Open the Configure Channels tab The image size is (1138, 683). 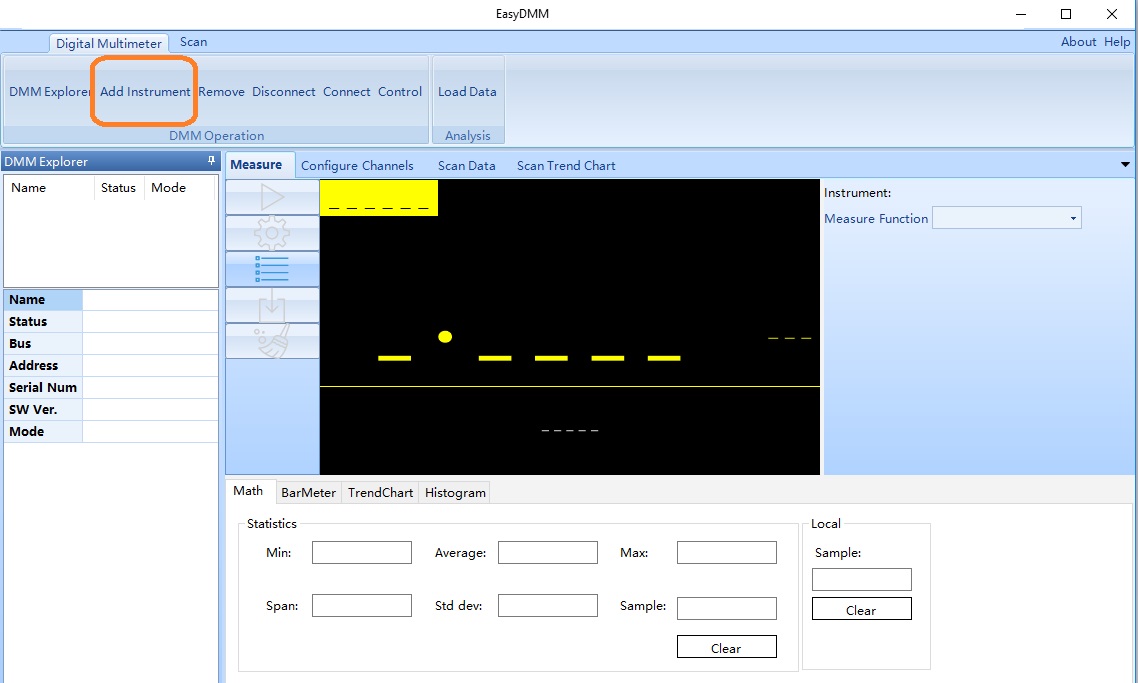357,166
